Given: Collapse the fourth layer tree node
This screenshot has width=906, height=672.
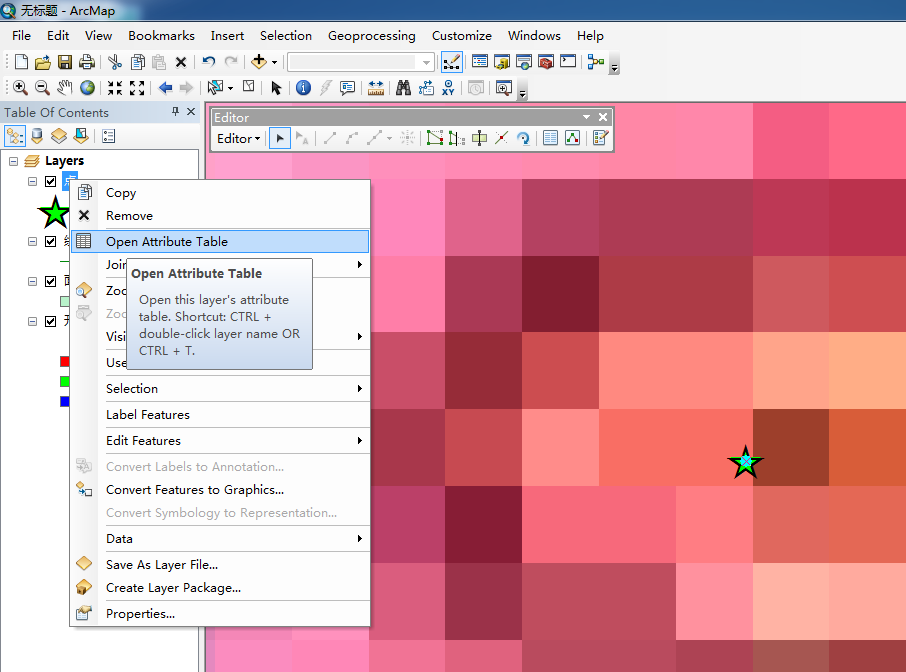Looking at the screenshot, I should pyautogui.click(x=32, y=321).
